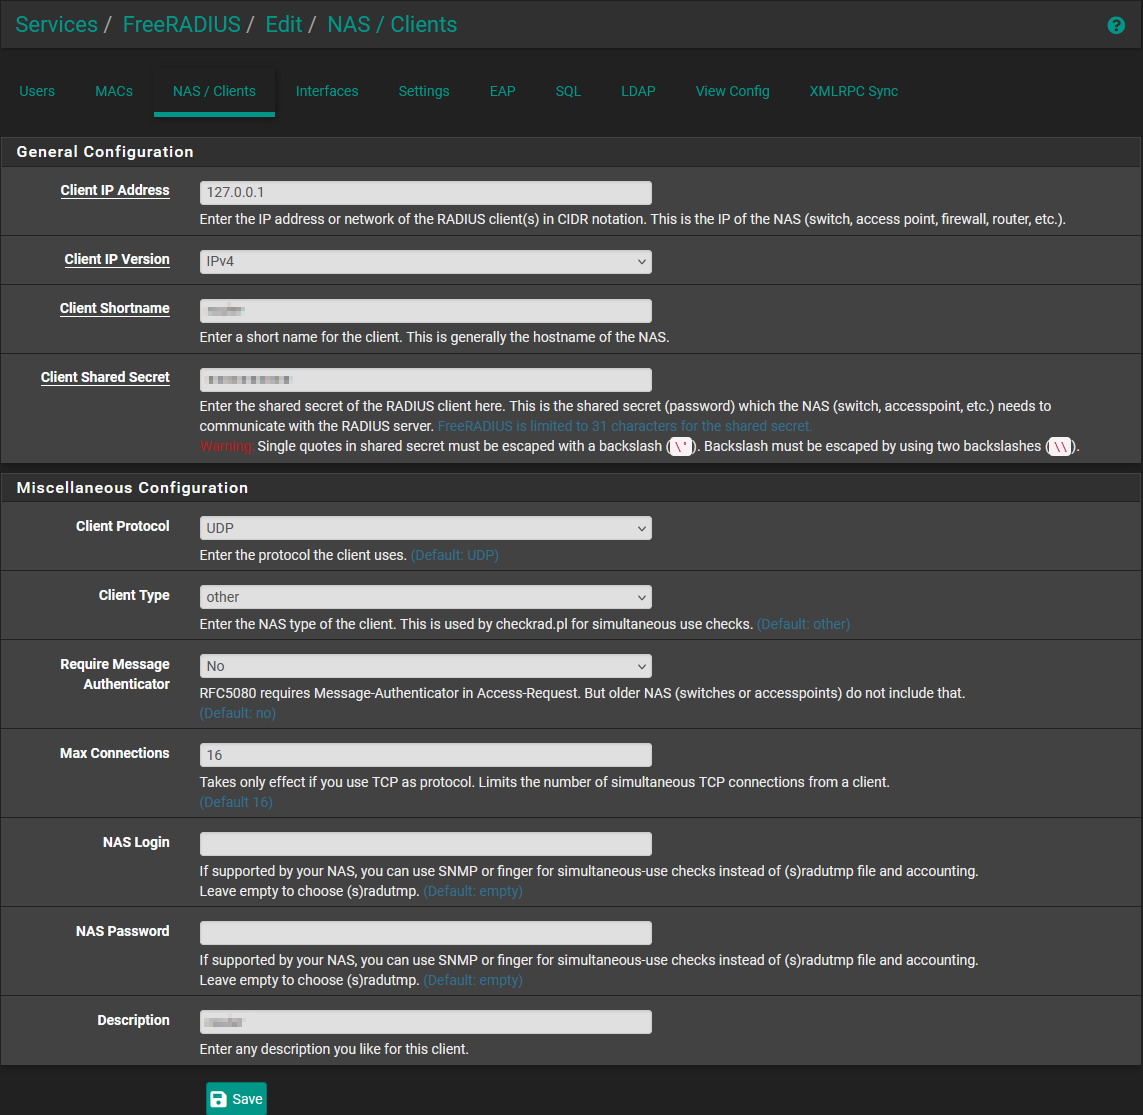Switch to the Users tab
The image size is (1143, 1115).
(37, 91)
